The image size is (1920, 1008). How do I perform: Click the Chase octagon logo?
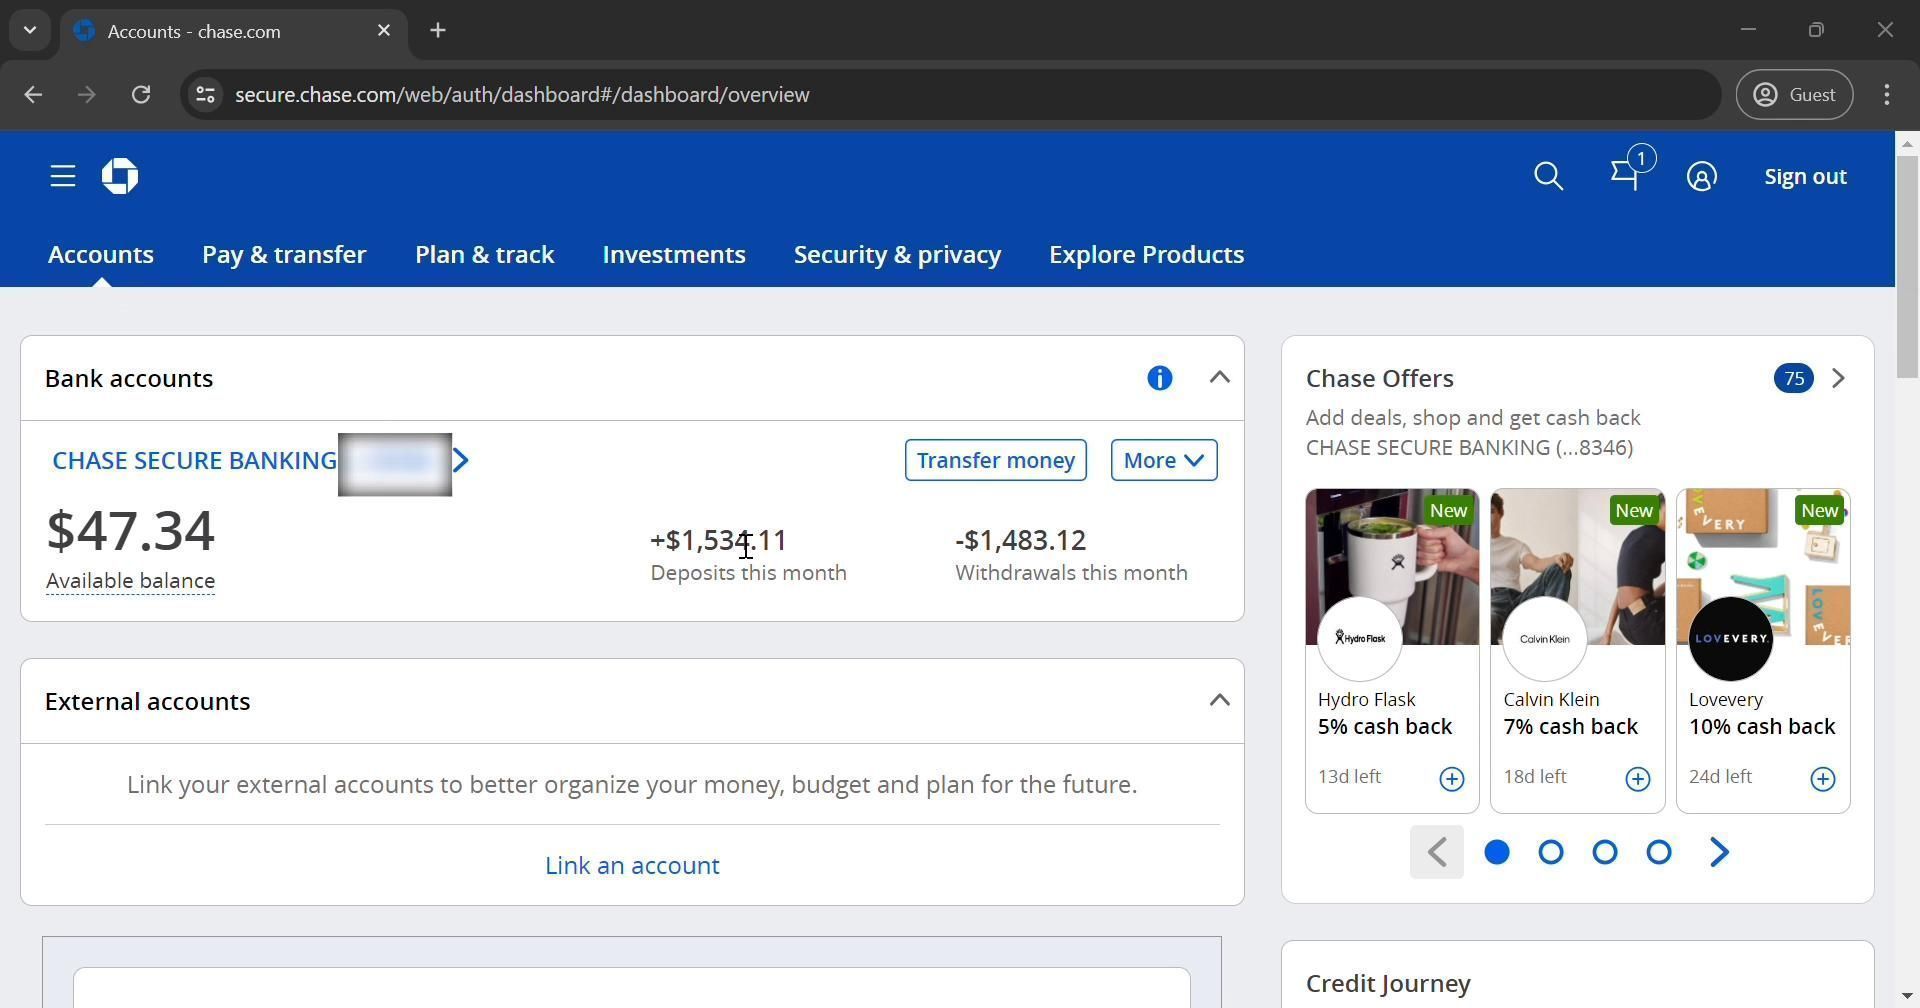coord(120,177)
